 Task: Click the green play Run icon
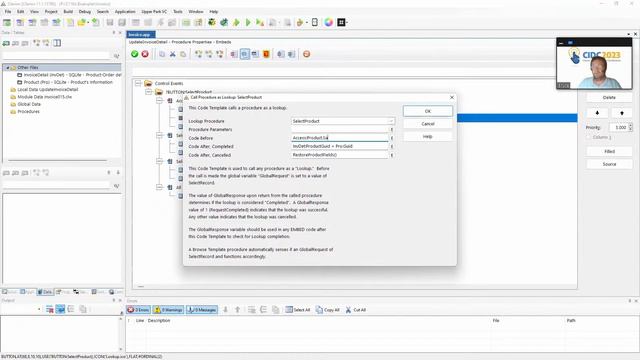pyautogui.click(x=248, y=22)
